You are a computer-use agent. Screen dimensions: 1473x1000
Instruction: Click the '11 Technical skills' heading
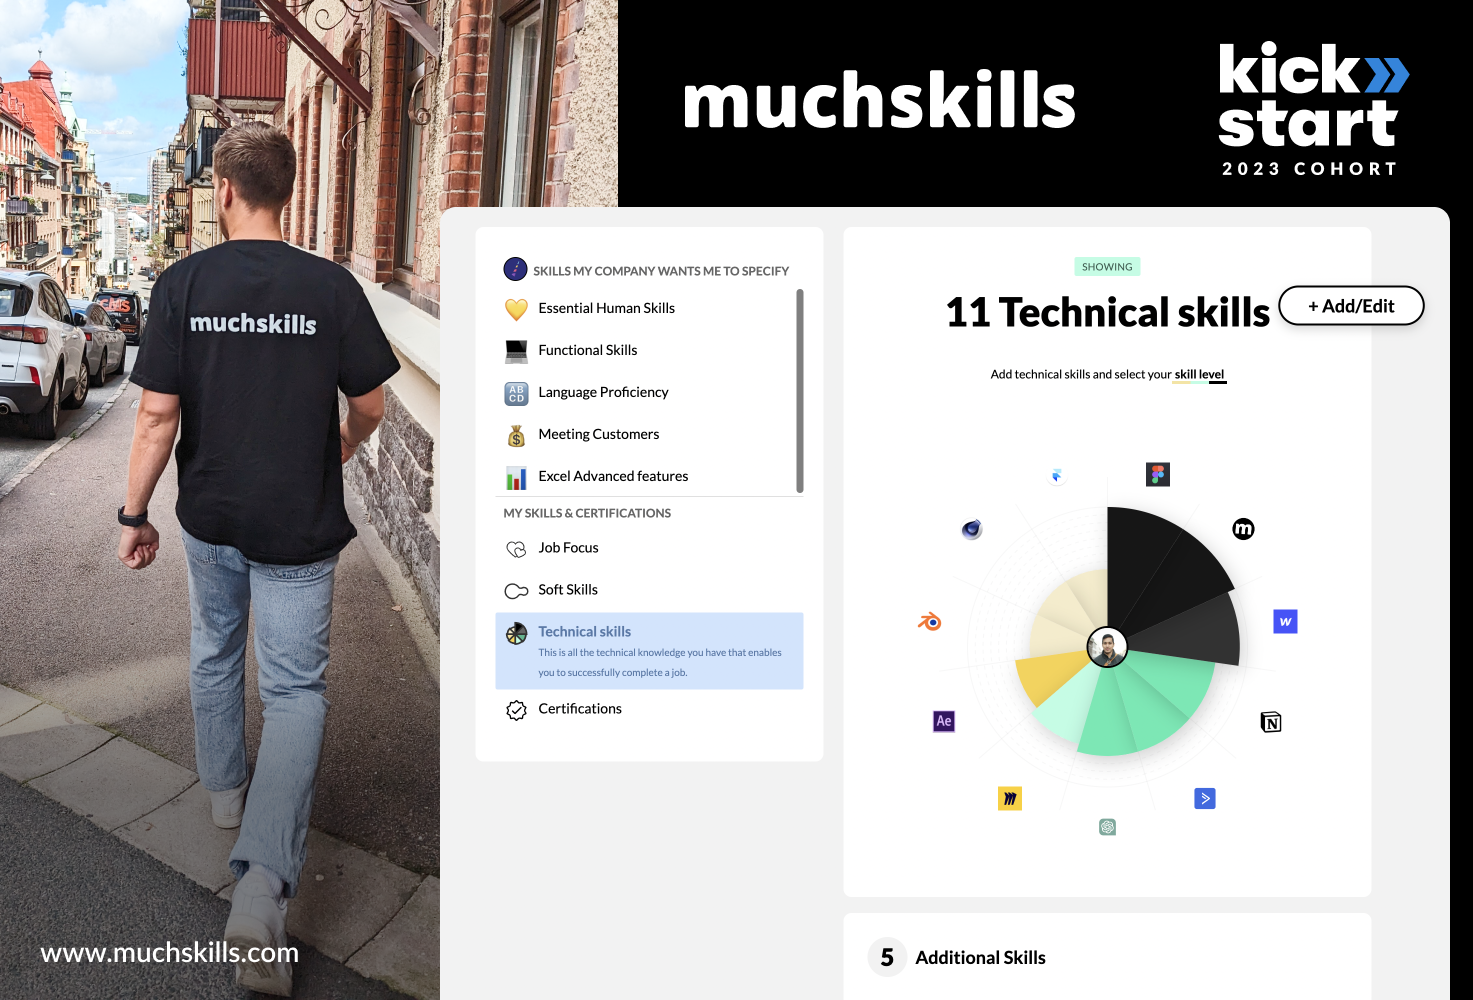point(1107,313)
